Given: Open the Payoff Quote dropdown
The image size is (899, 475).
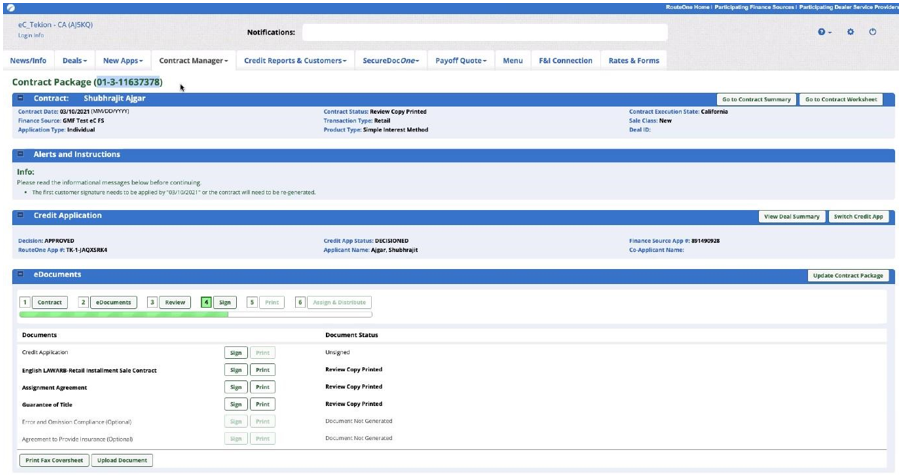Looking at the screenshot, I should [460, 60].
